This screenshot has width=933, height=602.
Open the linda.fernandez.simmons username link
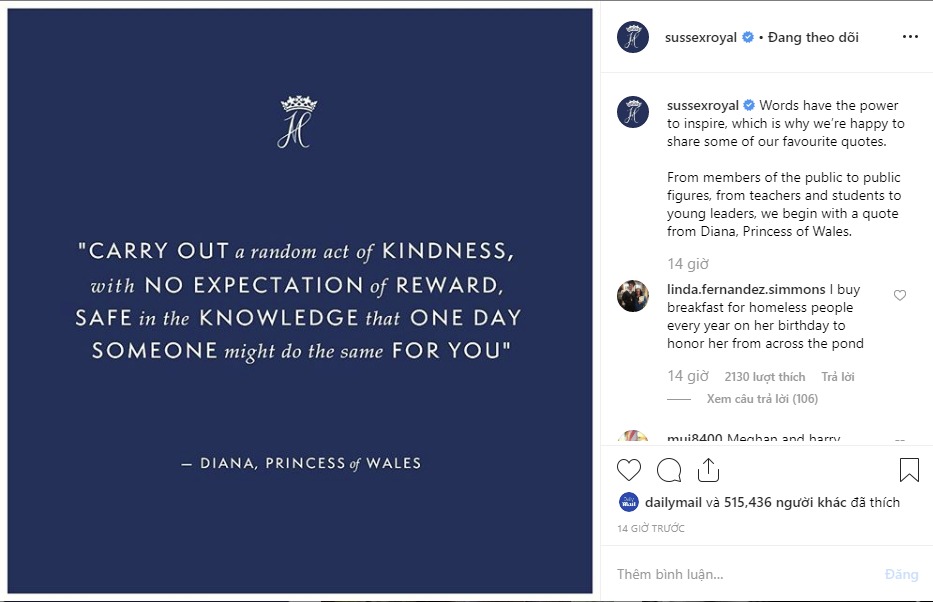coord(746,290)
